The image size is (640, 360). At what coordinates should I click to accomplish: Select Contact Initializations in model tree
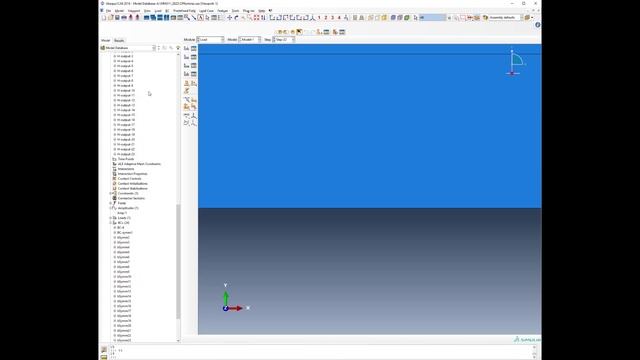click(133, 184)
